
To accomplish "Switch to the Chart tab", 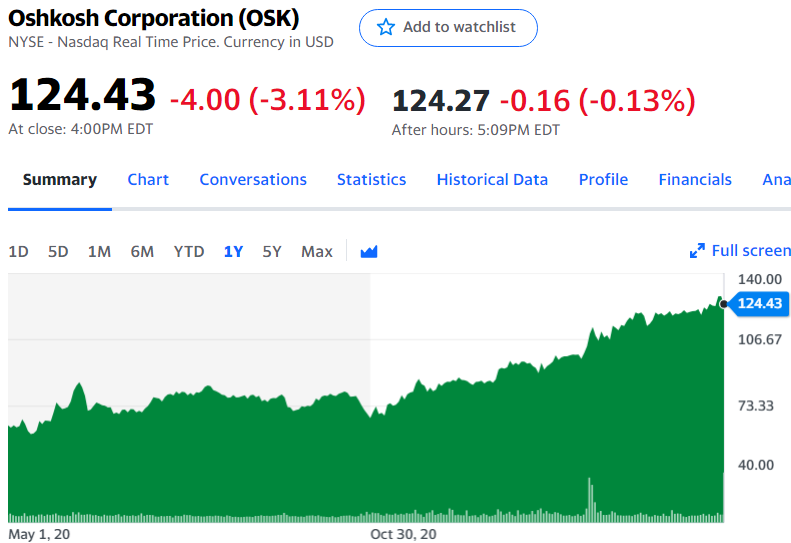I will [x=148, y=180].
